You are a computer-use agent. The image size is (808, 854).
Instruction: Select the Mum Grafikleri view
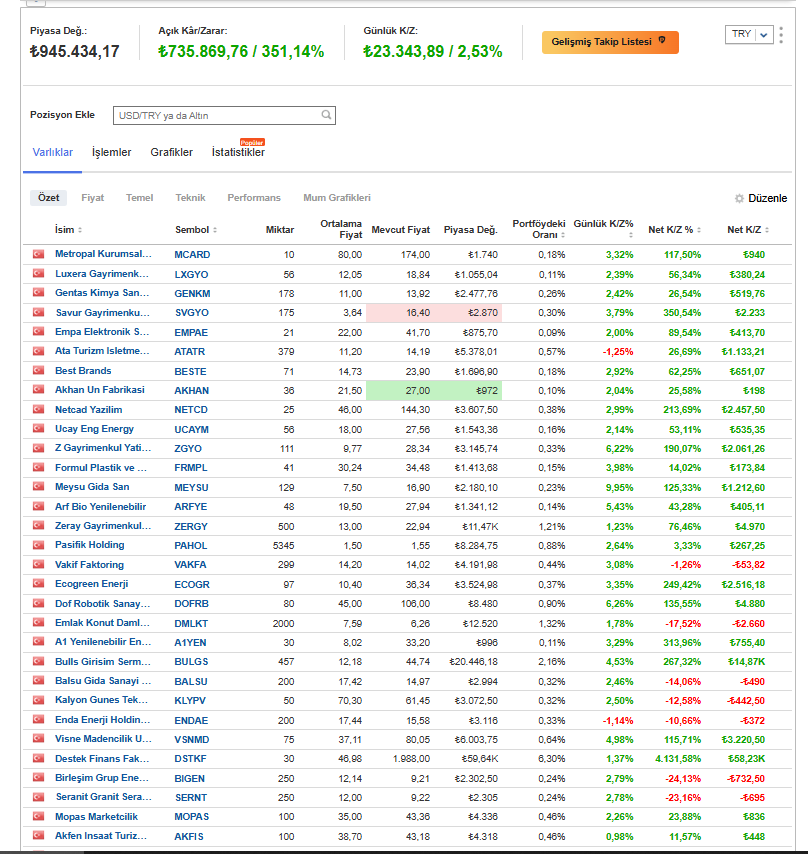pyautogui.click(x=336, y=198)
